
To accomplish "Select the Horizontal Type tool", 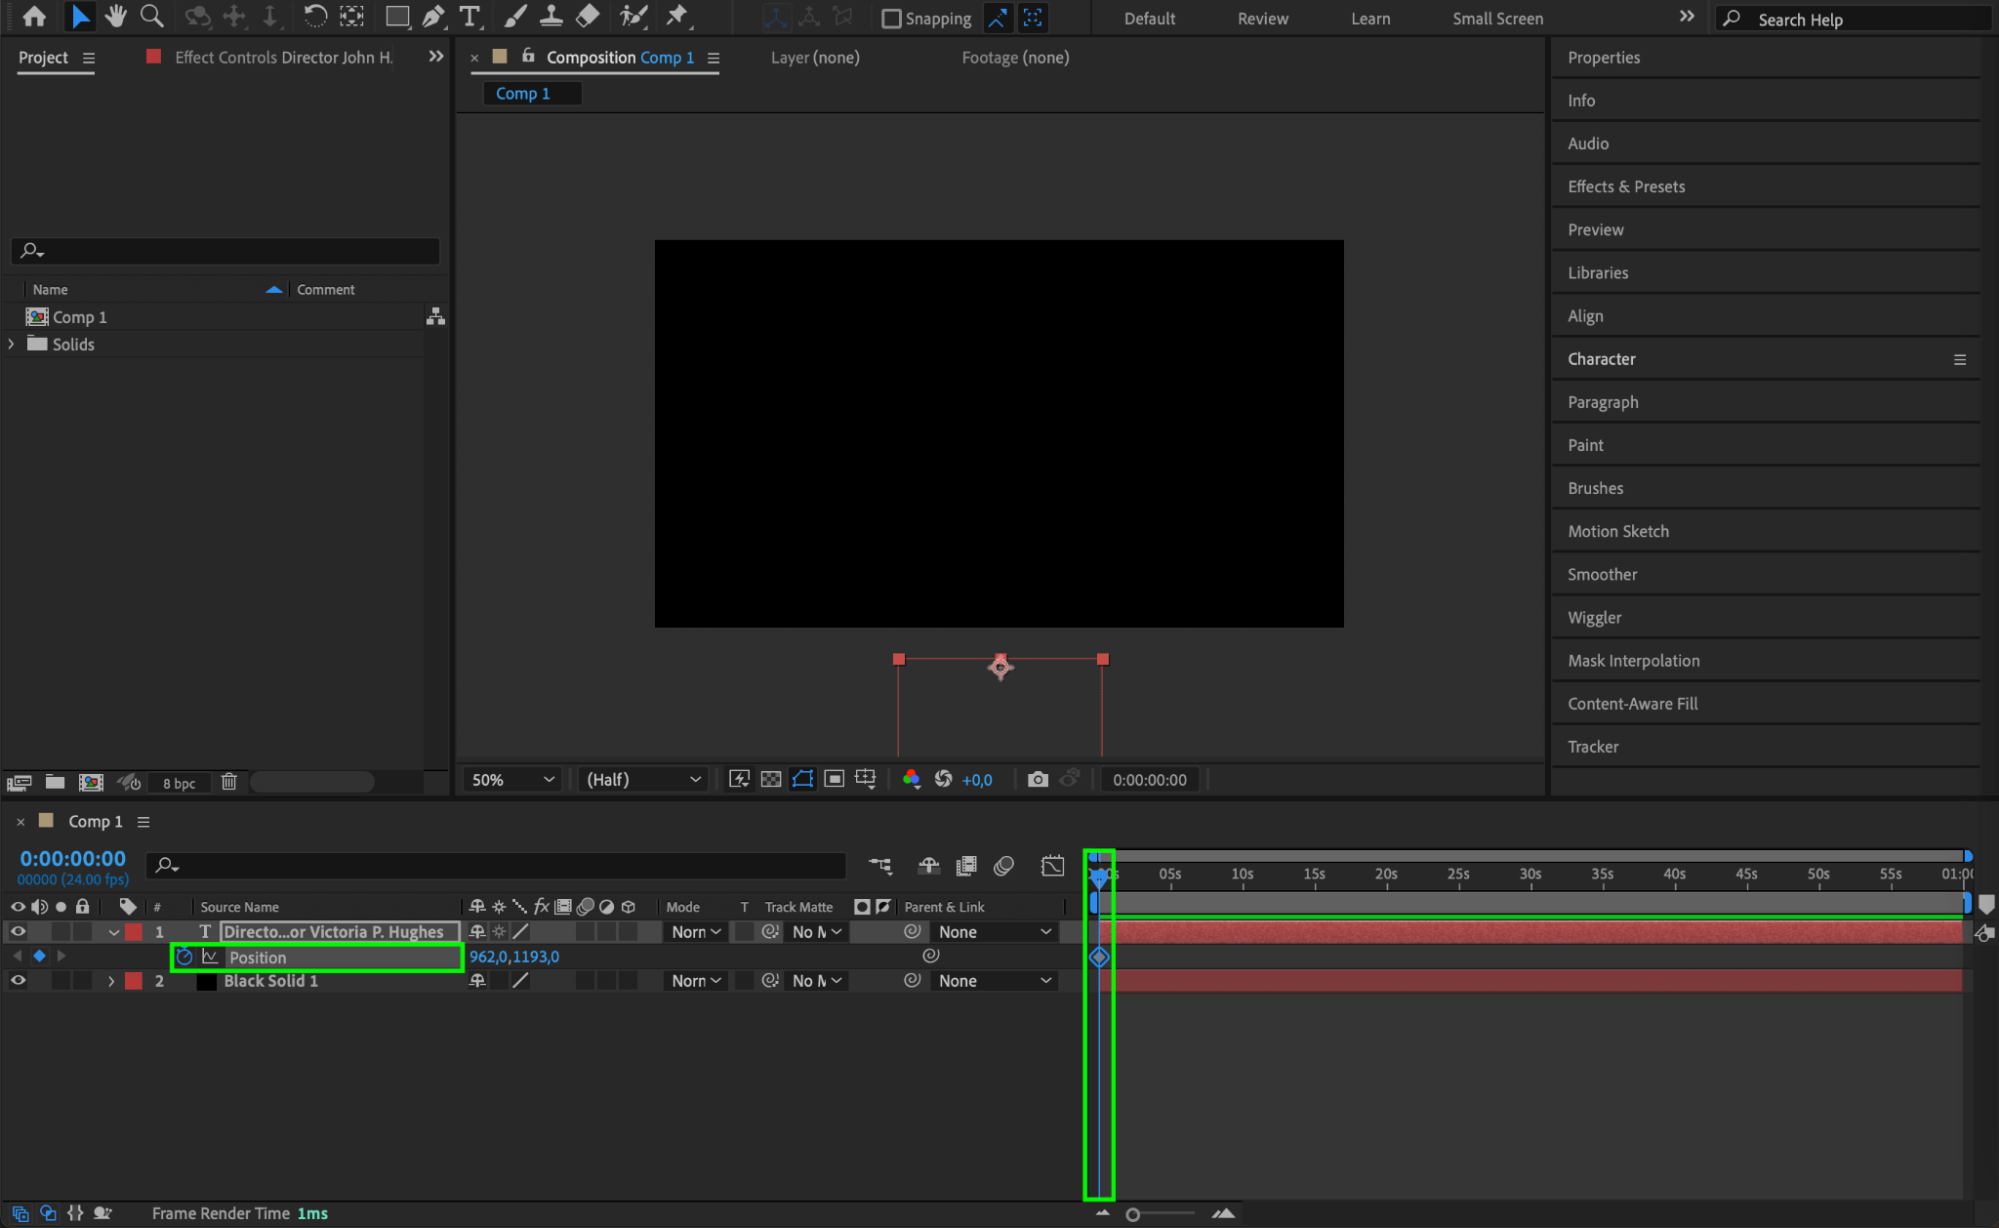I will pos(469,16).
